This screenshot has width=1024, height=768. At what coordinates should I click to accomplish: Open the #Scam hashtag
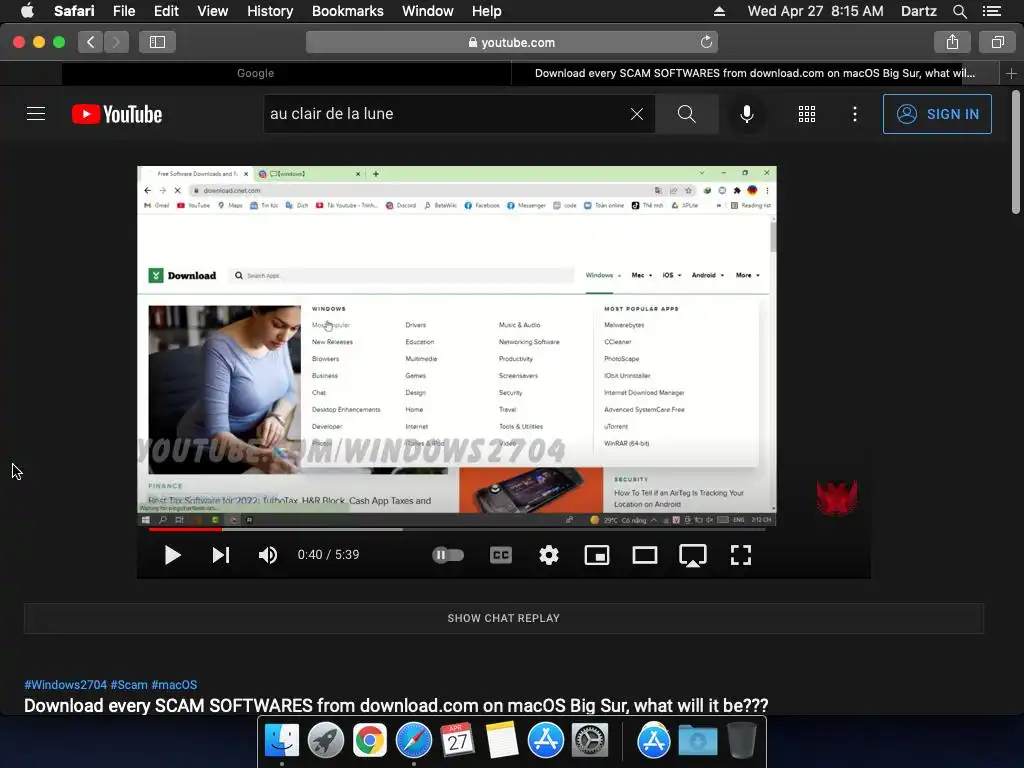click(x=129, y=684)
